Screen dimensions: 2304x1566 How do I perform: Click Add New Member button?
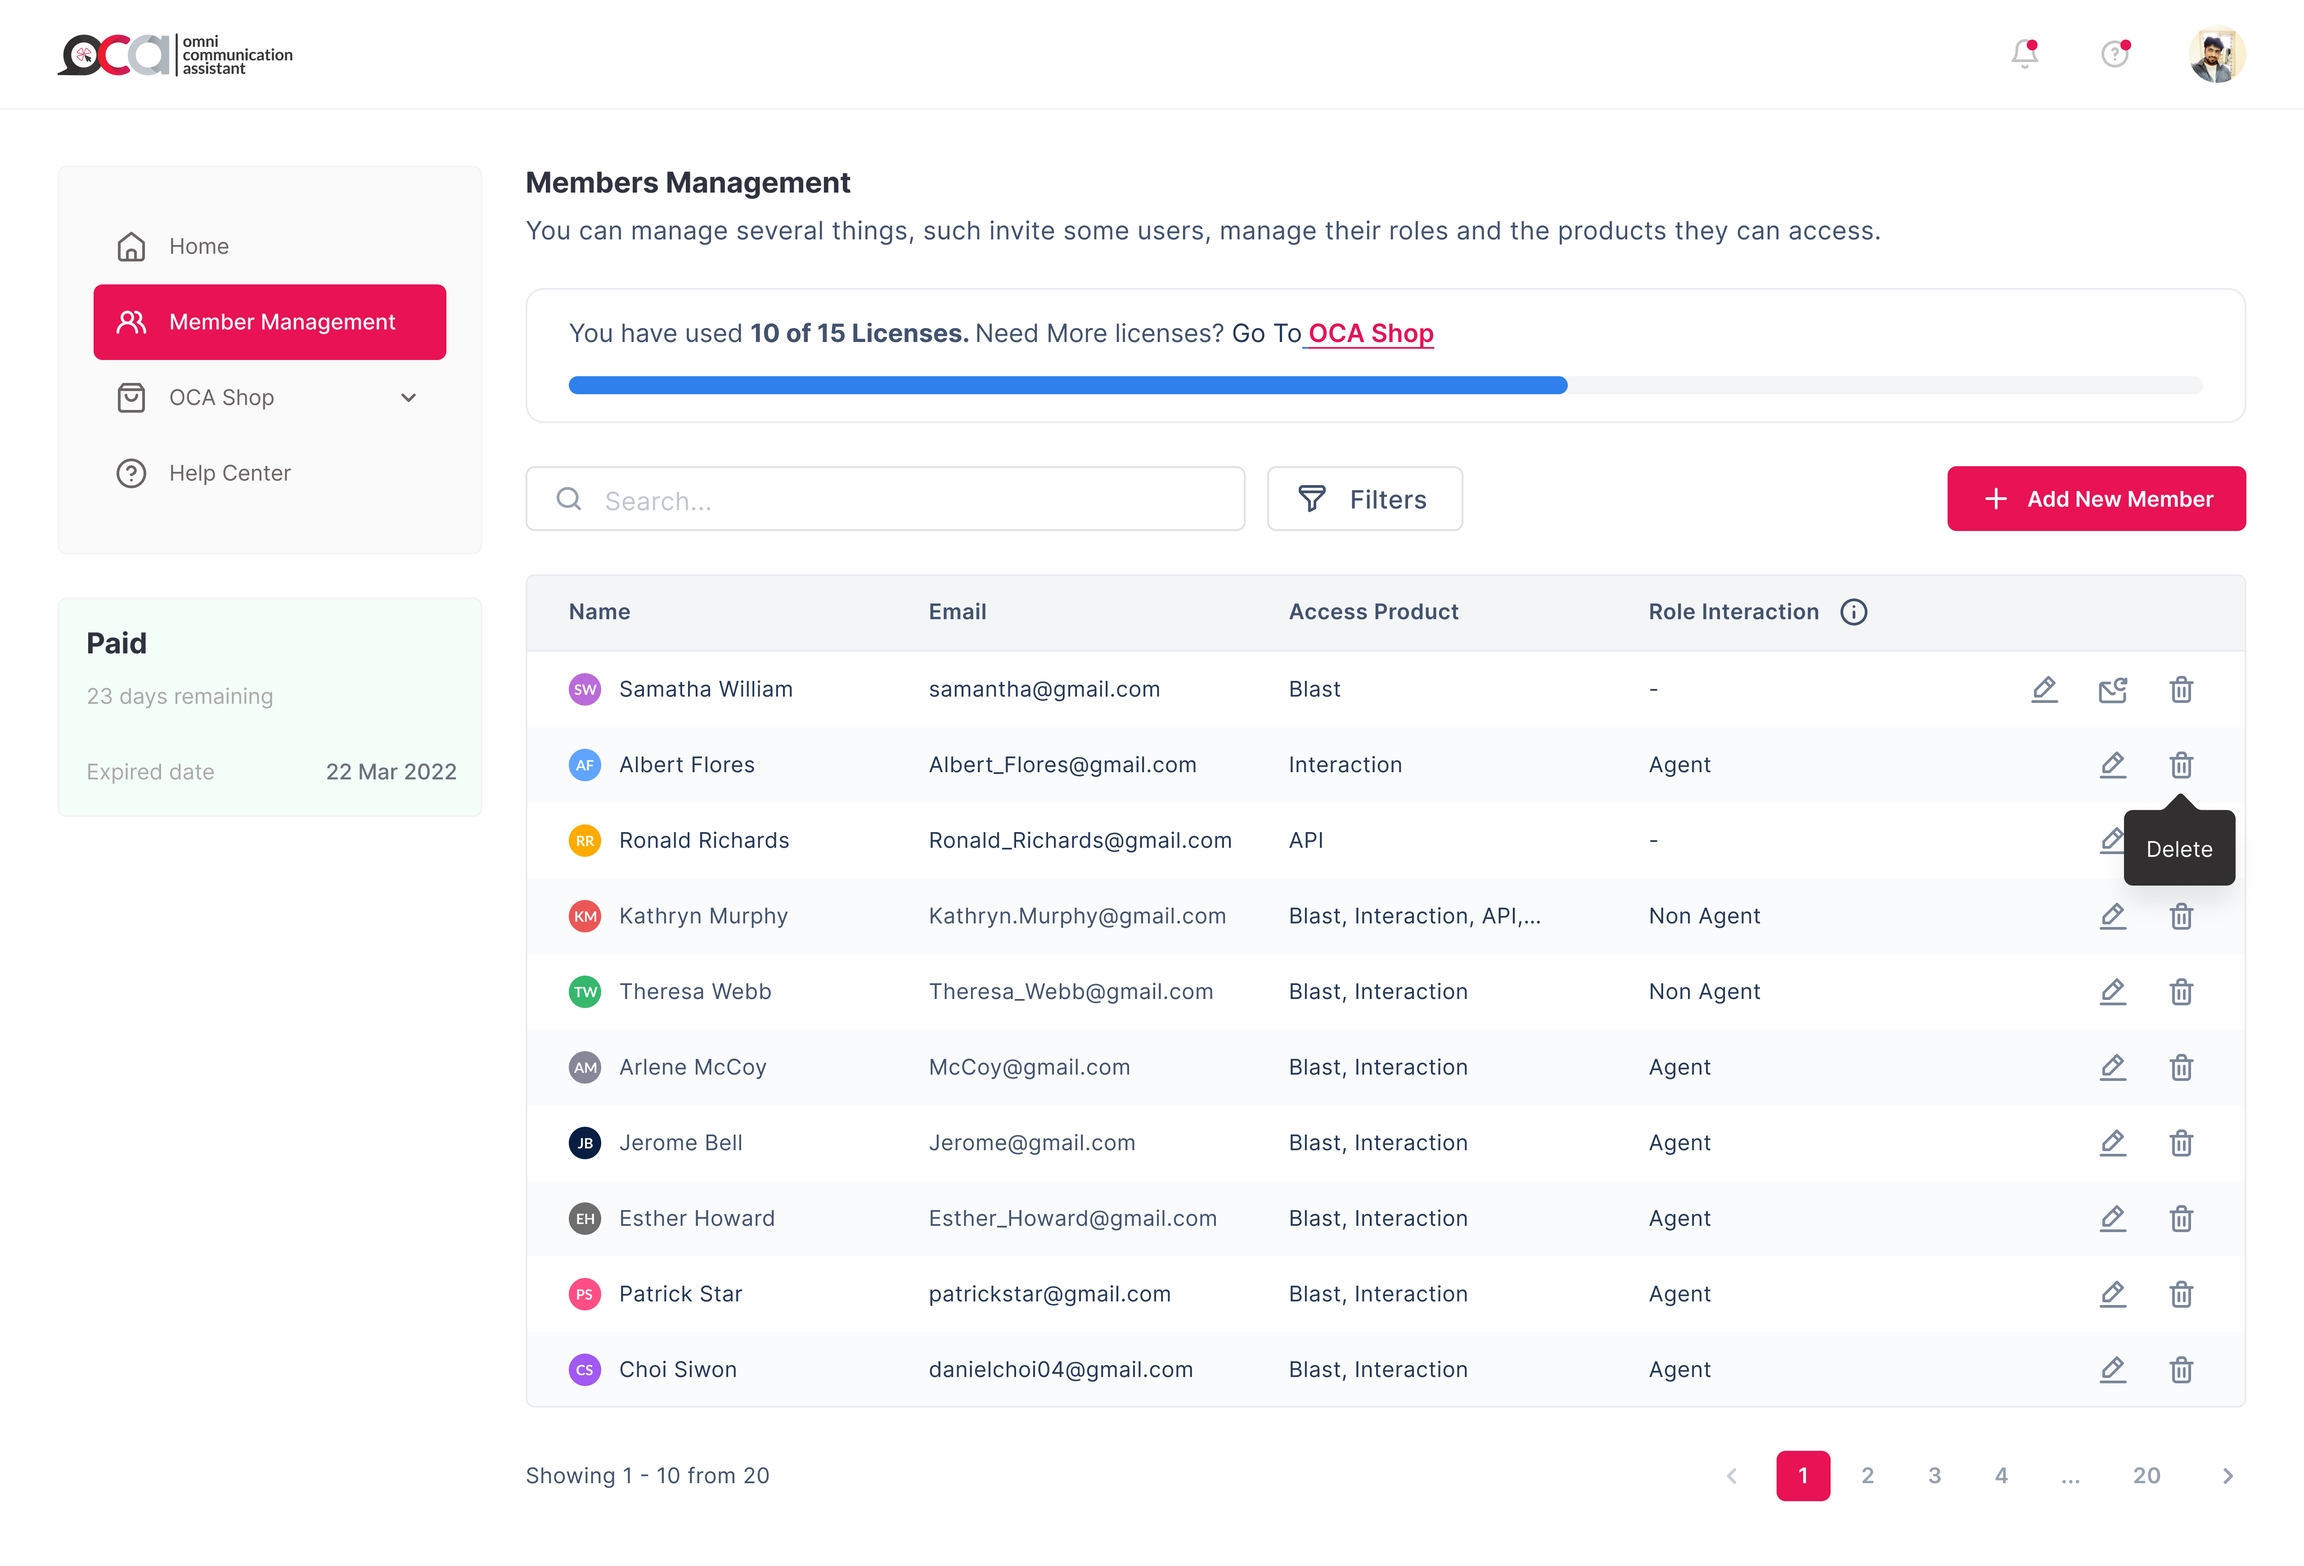(x=2096, y=499)
